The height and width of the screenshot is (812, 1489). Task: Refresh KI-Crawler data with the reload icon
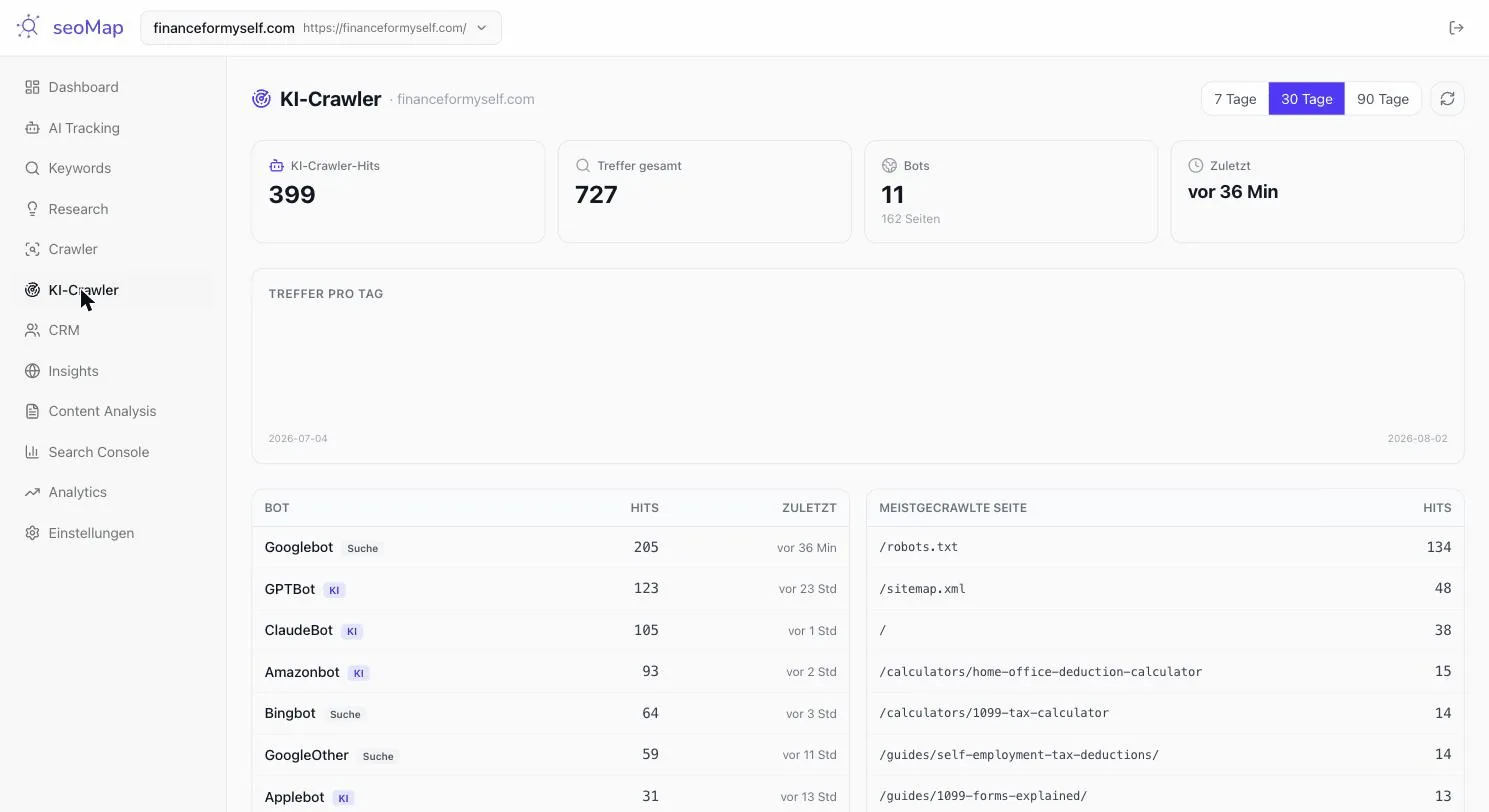pyautogui.click(x=1447, y=99)
